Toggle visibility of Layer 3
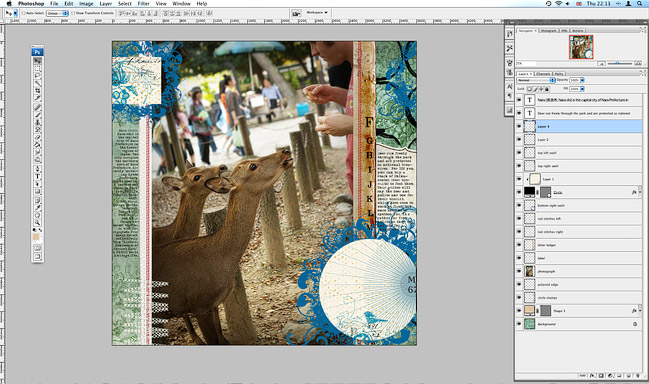This screenshot has height=384, width=649. (519, 126)
